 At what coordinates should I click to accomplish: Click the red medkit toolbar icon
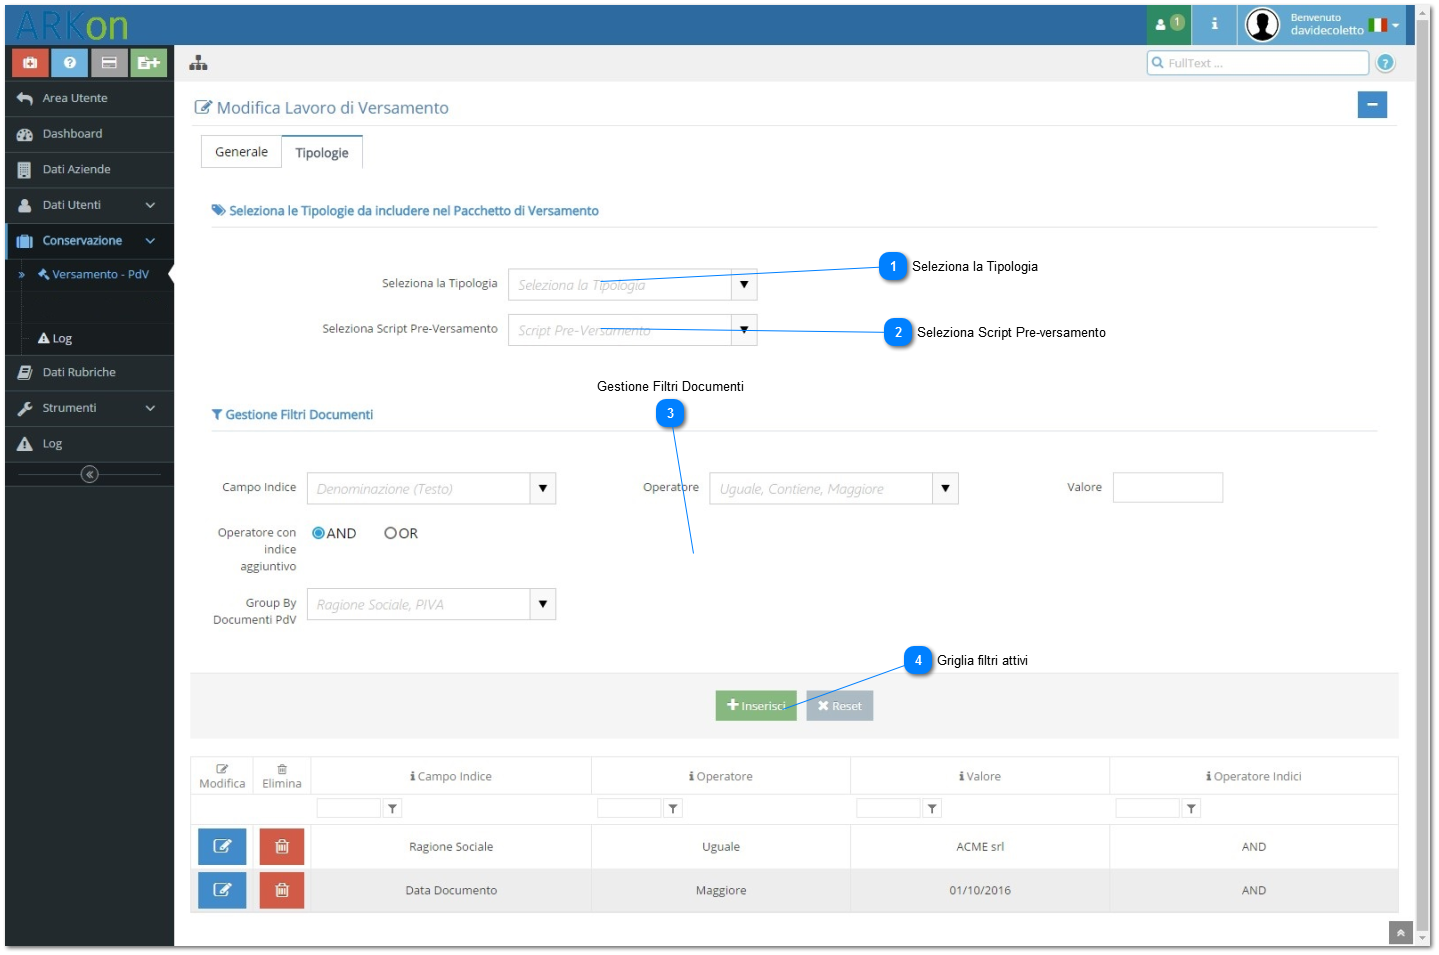click(x=30, y=63)
